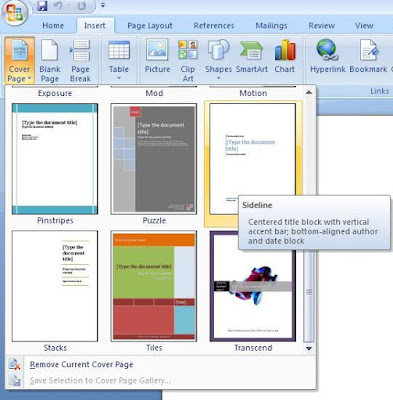Insert a SmartArt graphic

tap(252, 57)
